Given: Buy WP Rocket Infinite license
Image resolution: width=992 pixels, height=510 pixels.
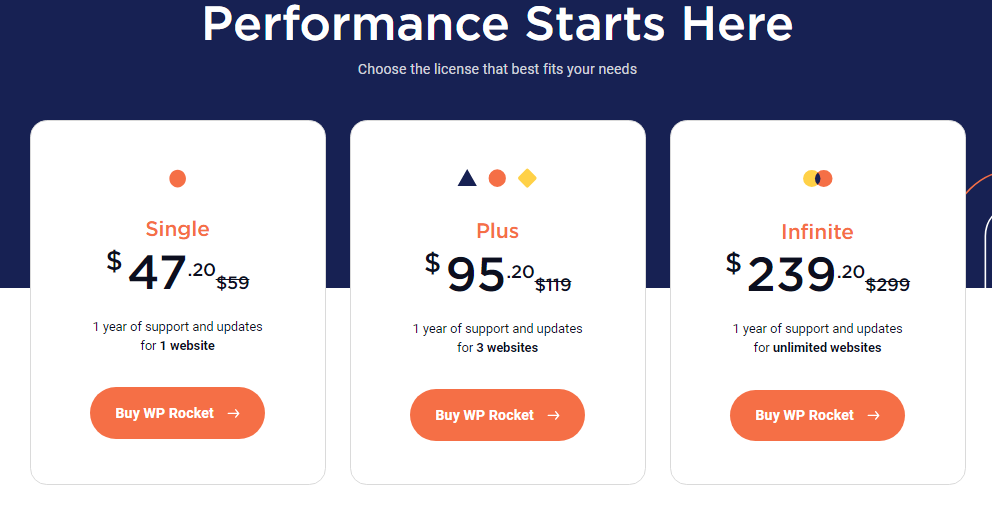Looking at the screenshot, I should tap(817, 415).
